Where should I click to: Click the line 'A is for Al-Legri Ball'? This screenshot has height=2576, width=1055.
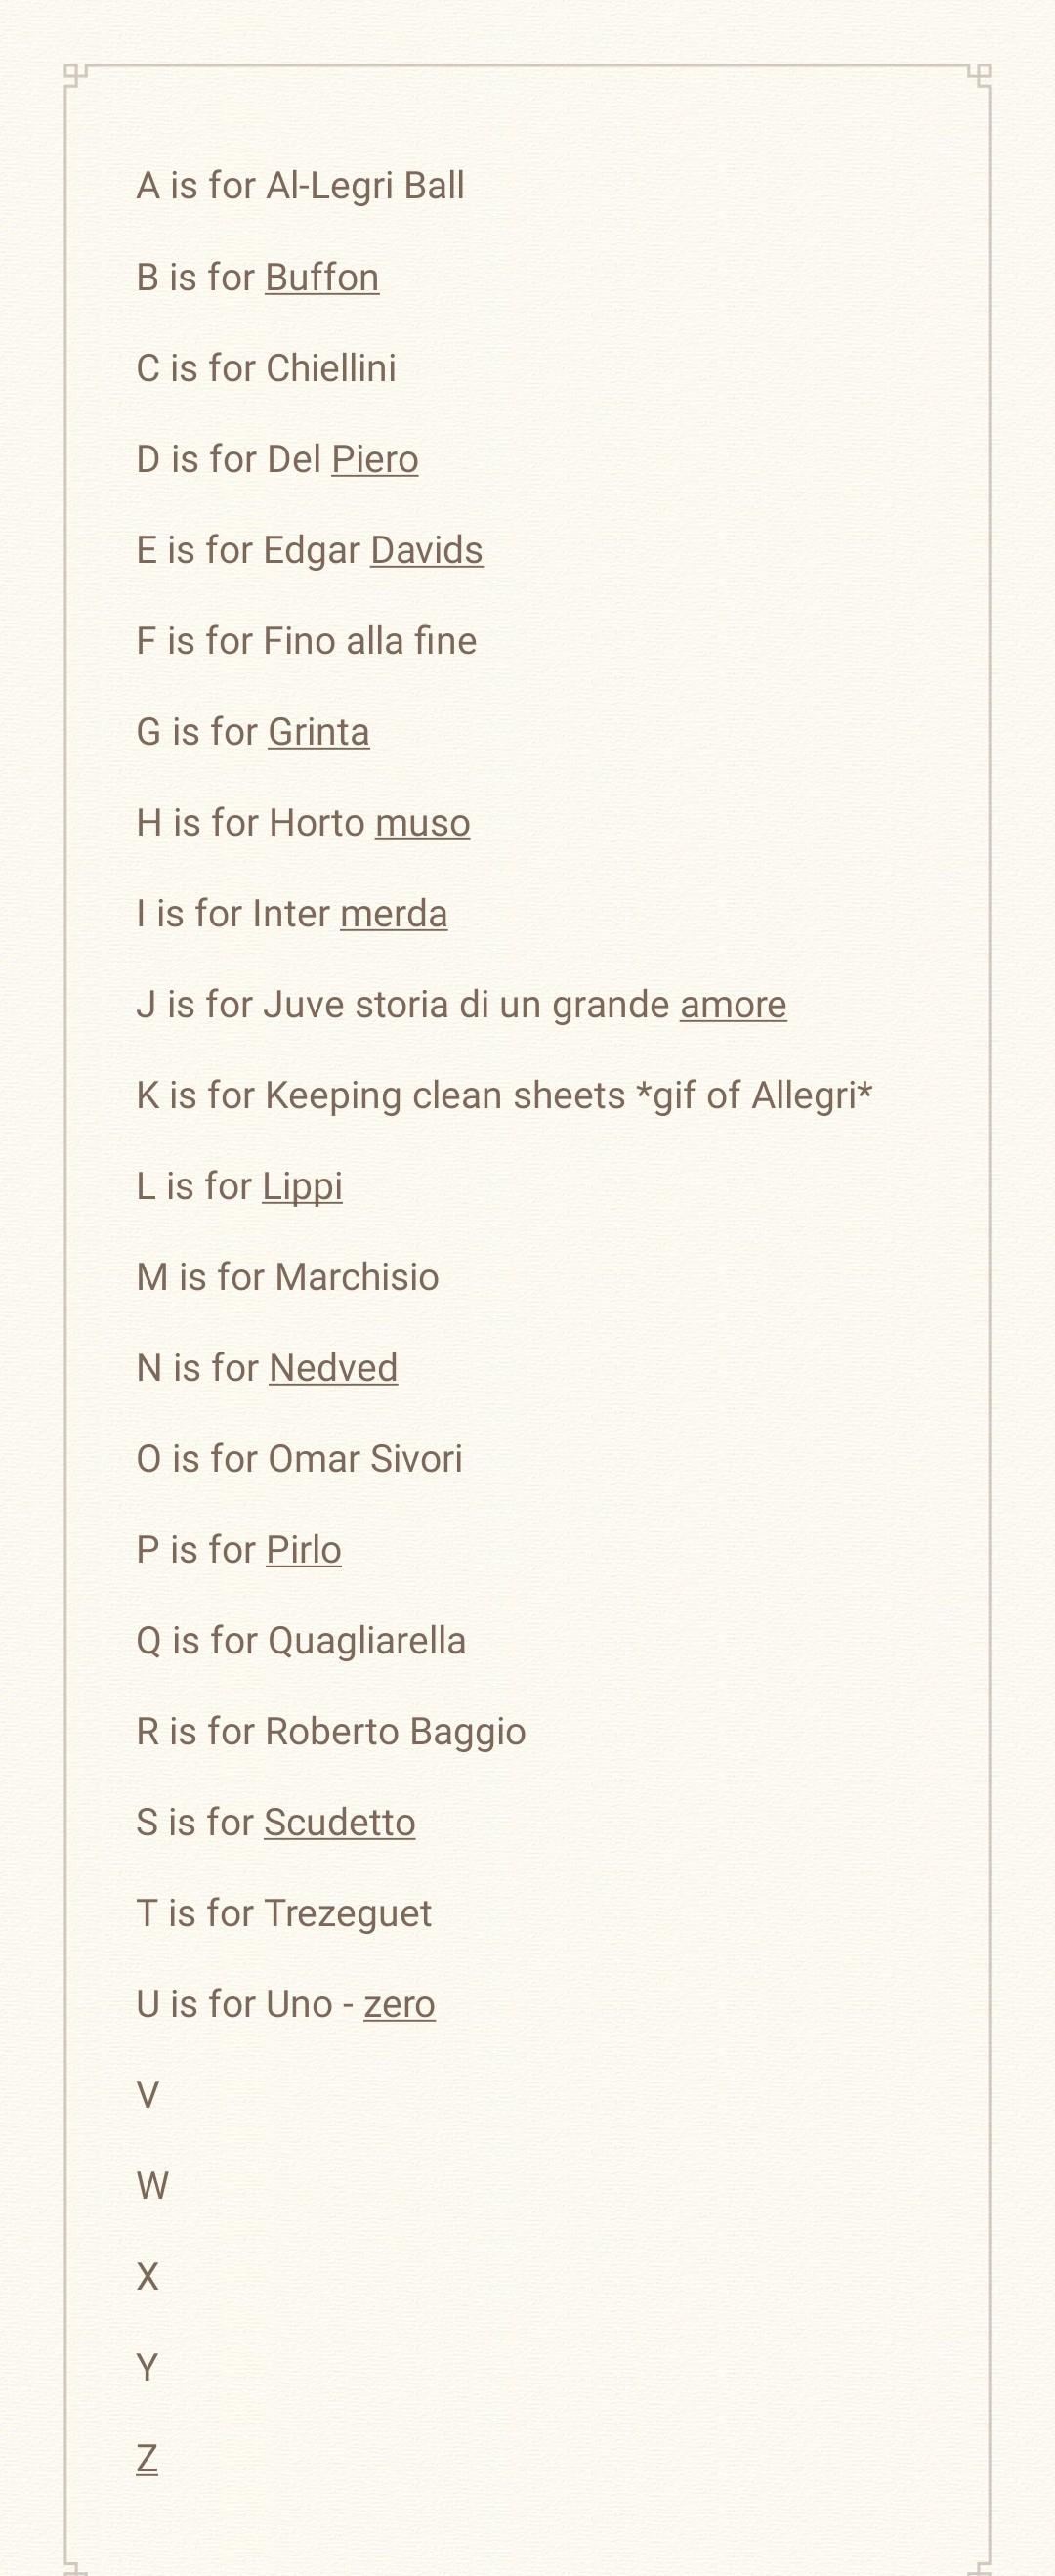click(300, 186)
